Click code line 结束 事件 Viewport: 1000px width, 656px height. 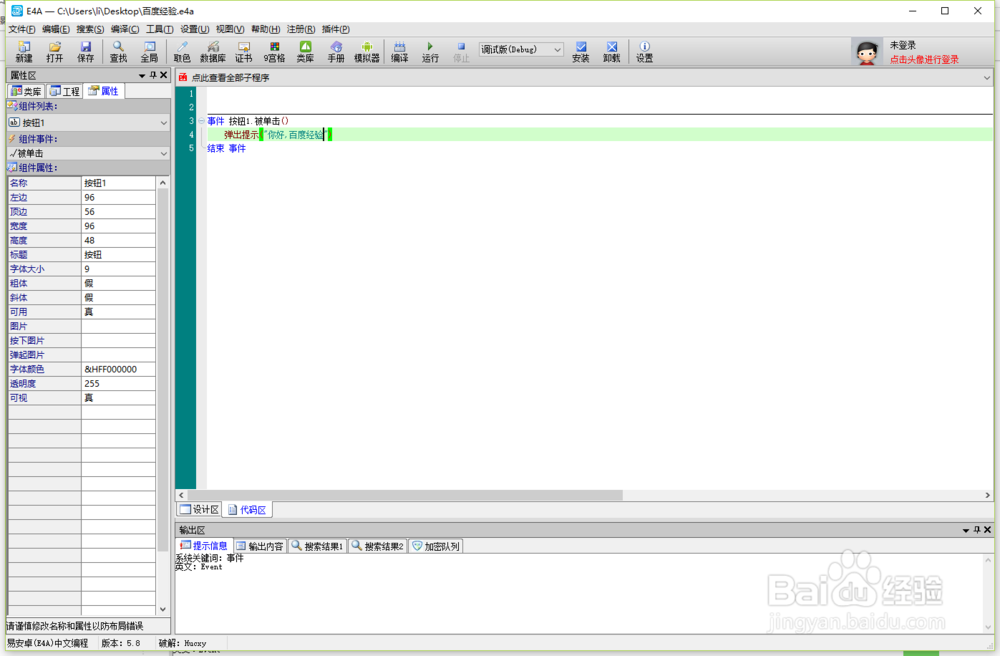[x=226, y=149]
